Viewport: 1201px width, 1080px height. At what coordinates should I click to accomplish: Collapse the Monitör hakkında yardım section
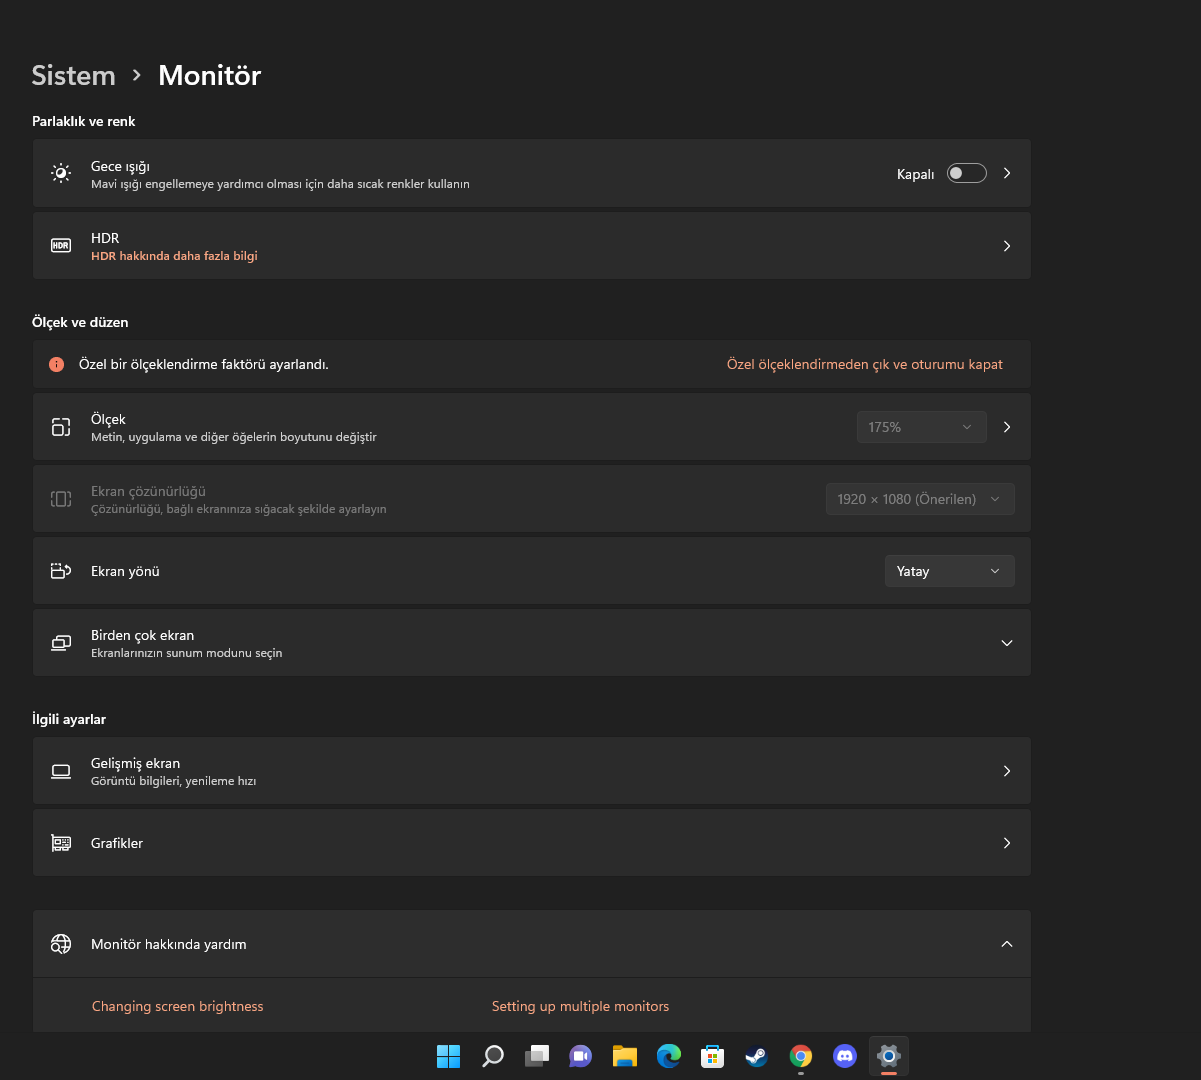tap(1007, 944)
